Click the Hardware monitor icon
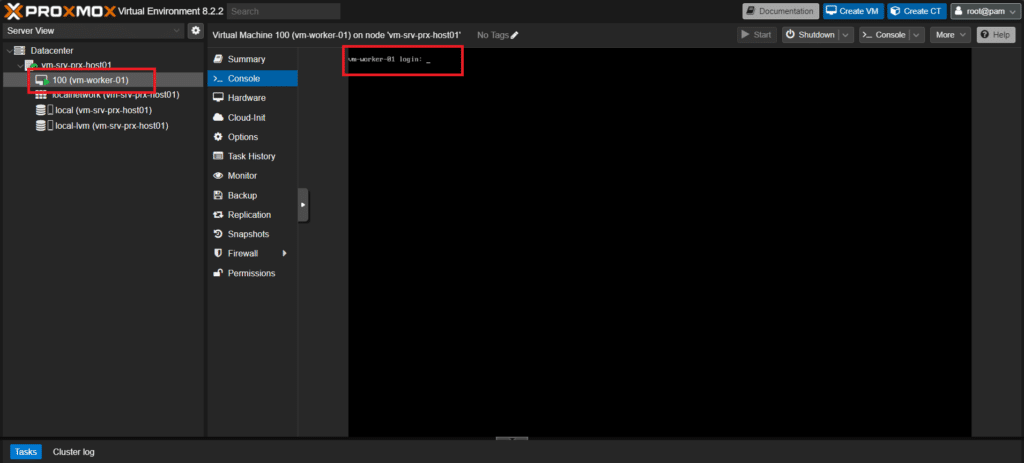 (218, 98)
